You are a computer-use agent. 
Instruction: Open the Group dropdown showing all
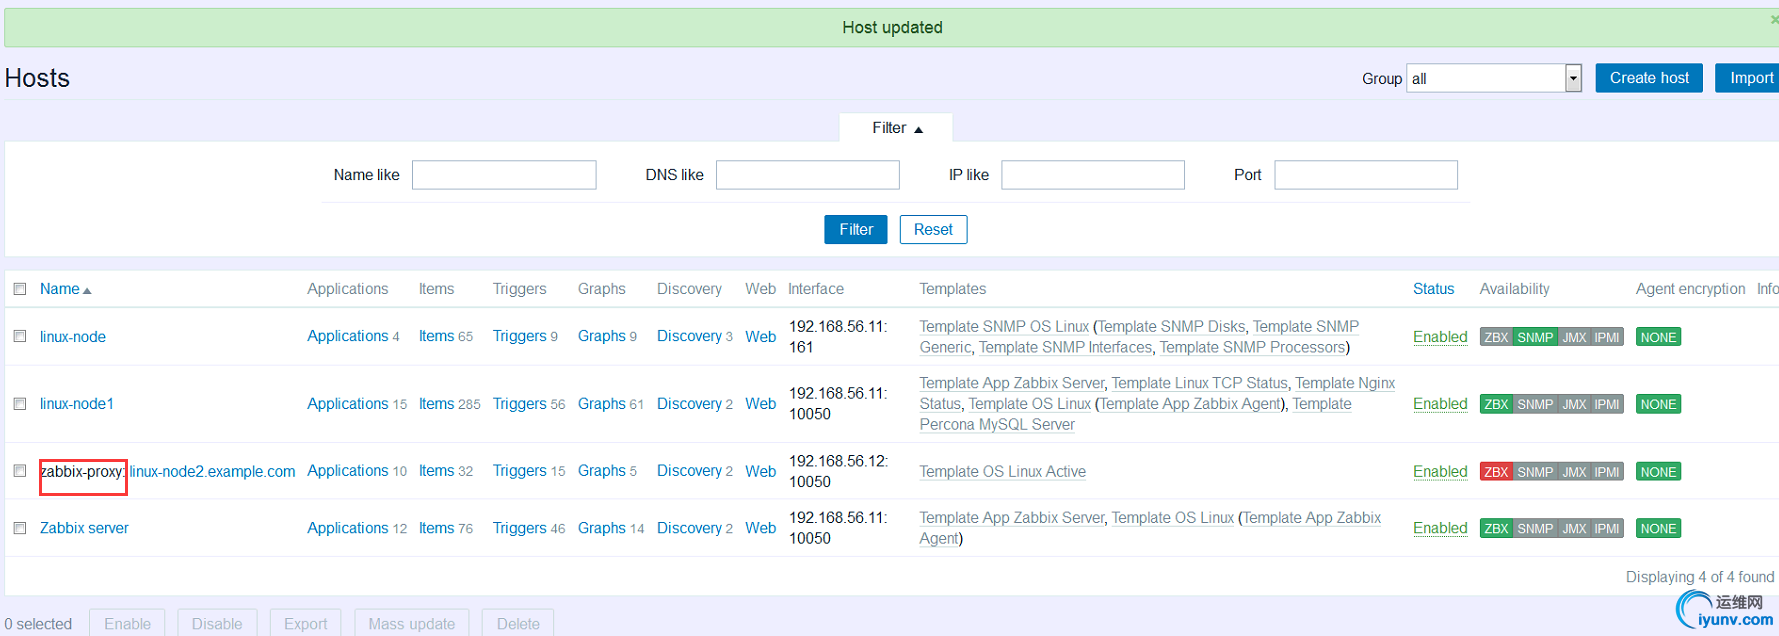tap(1494, 78)
